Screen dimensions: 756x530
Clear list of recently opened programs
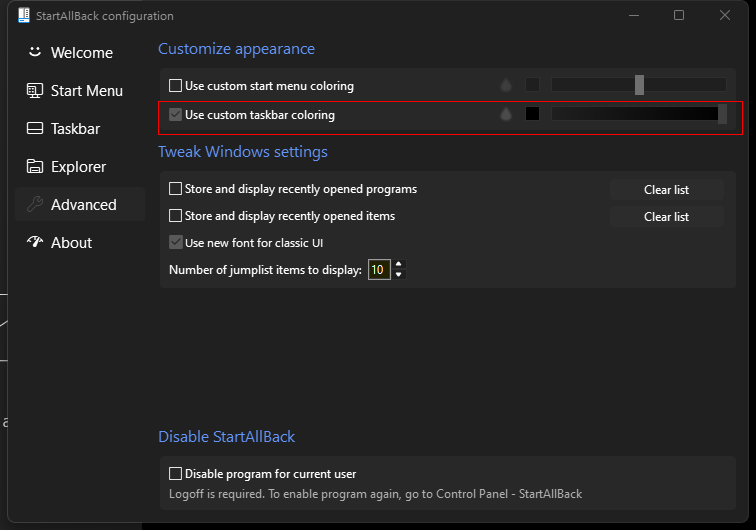click(666, 190)
